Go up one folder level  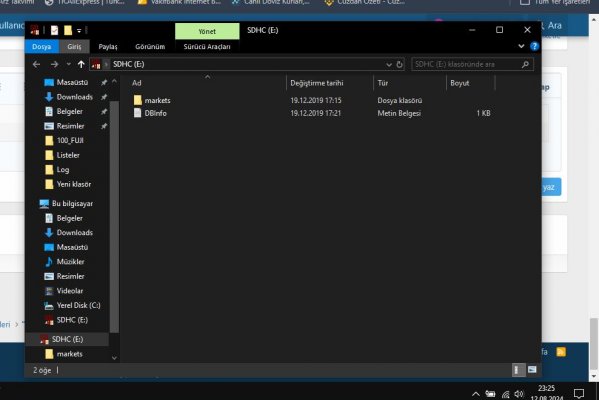[x=81, y=64]
